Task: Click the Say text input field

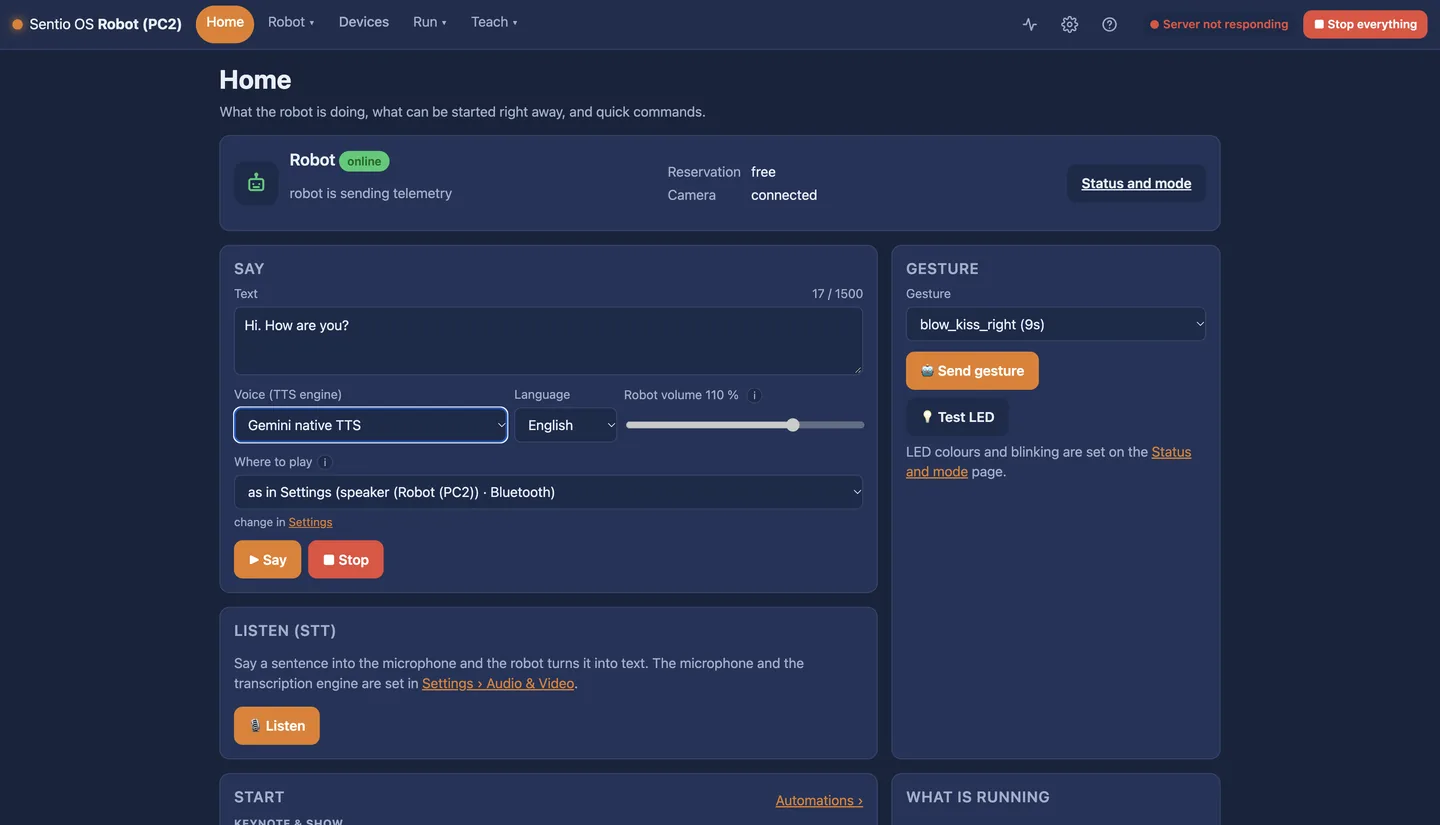Action: pyautogui.click(x=548, y=341)
